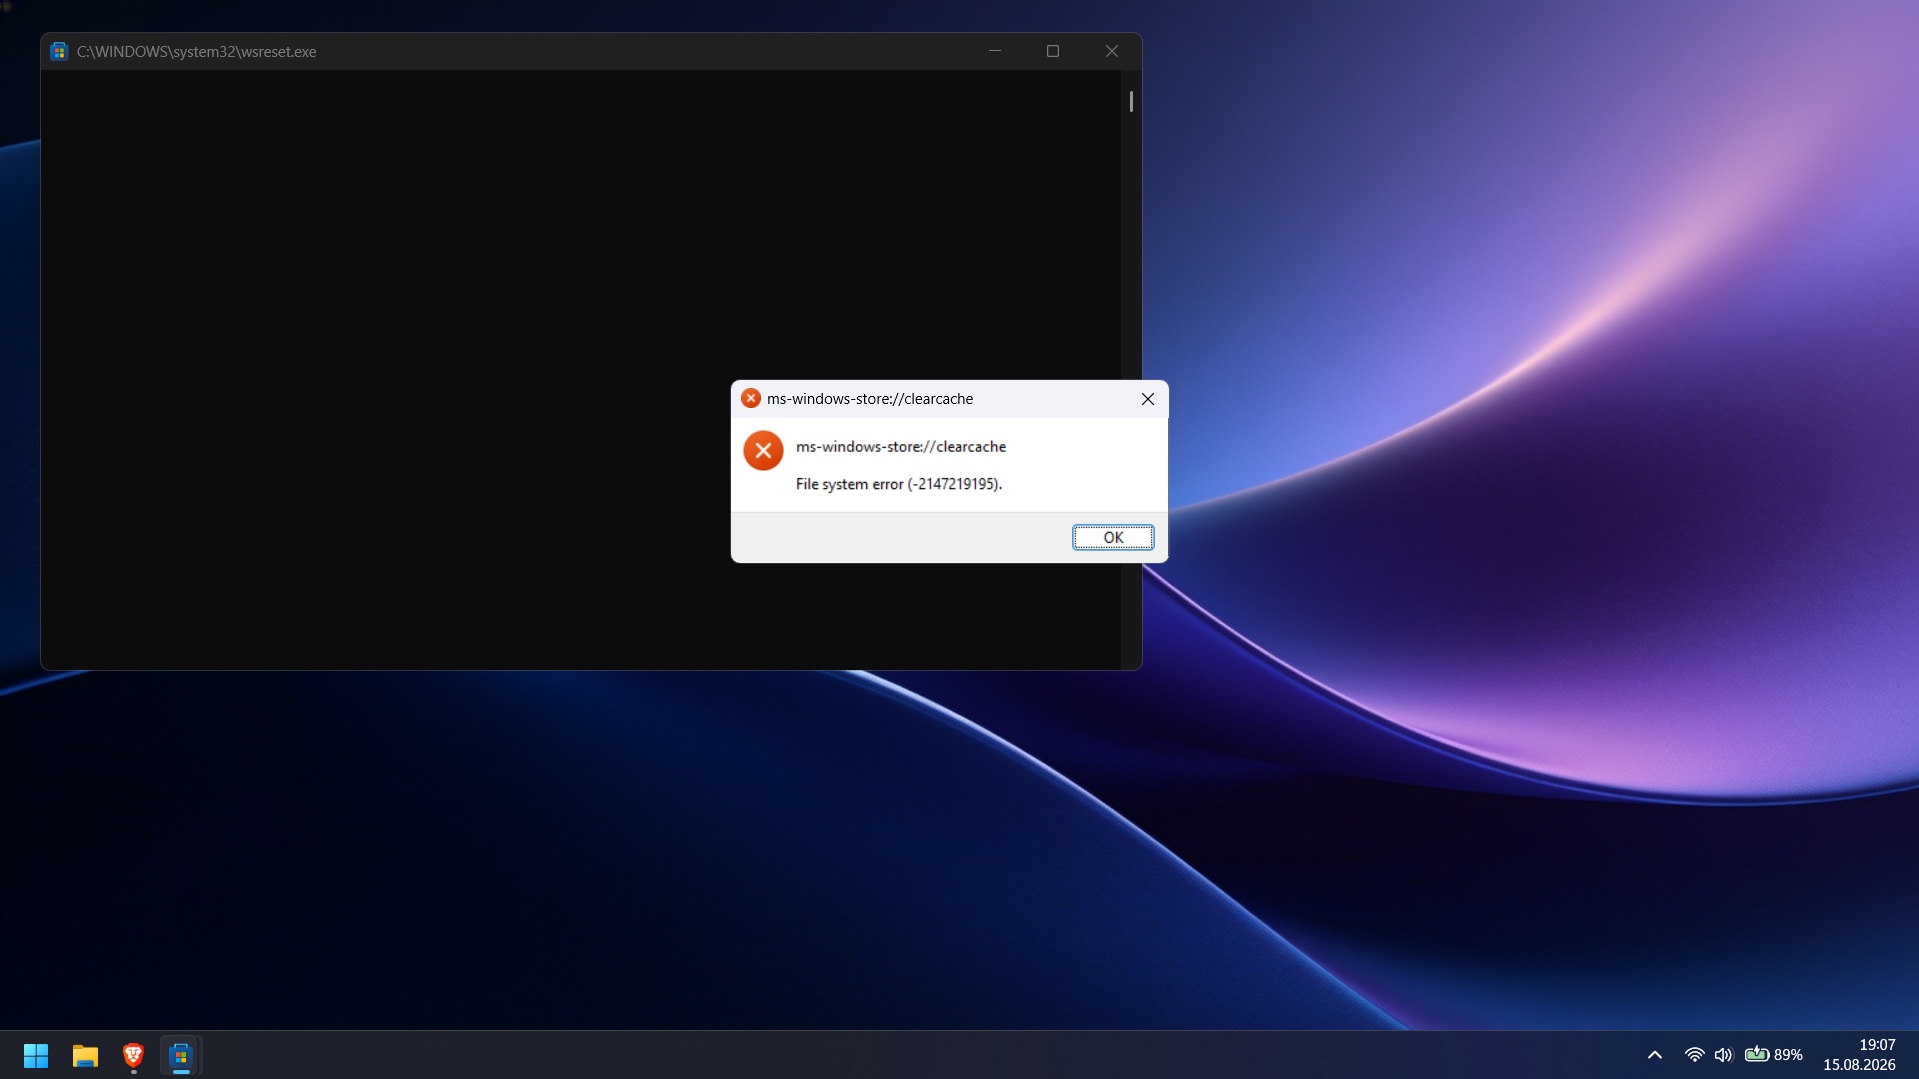Image resolution: width=1919 pixels, height=1079 pixels.
Task: Click the wsreset.exe window title icon
Action: [x=59, y=51]
